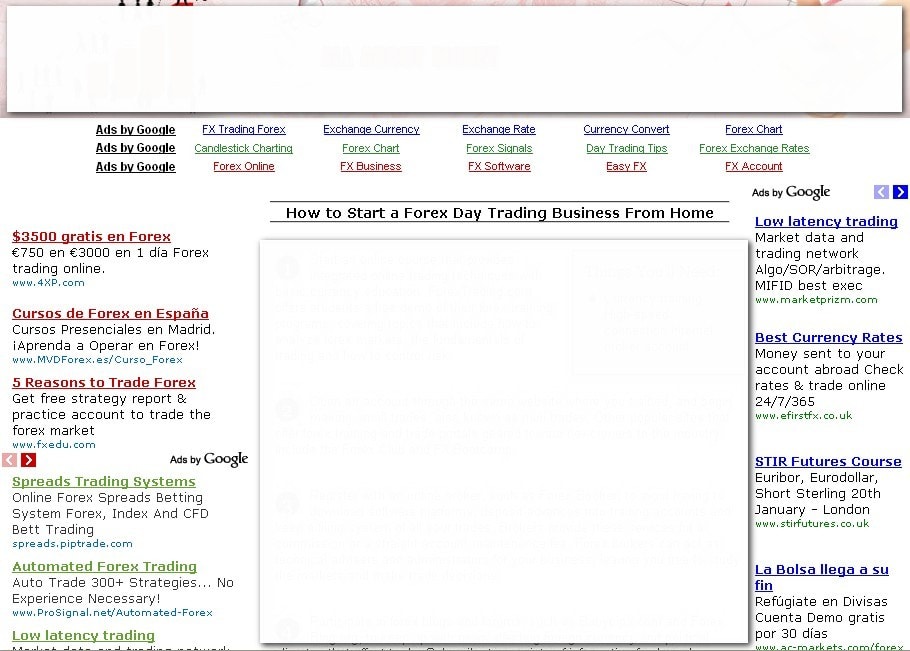Click Ads by Google beside Forex Online
Screen dimensions: 910x651
135,167
